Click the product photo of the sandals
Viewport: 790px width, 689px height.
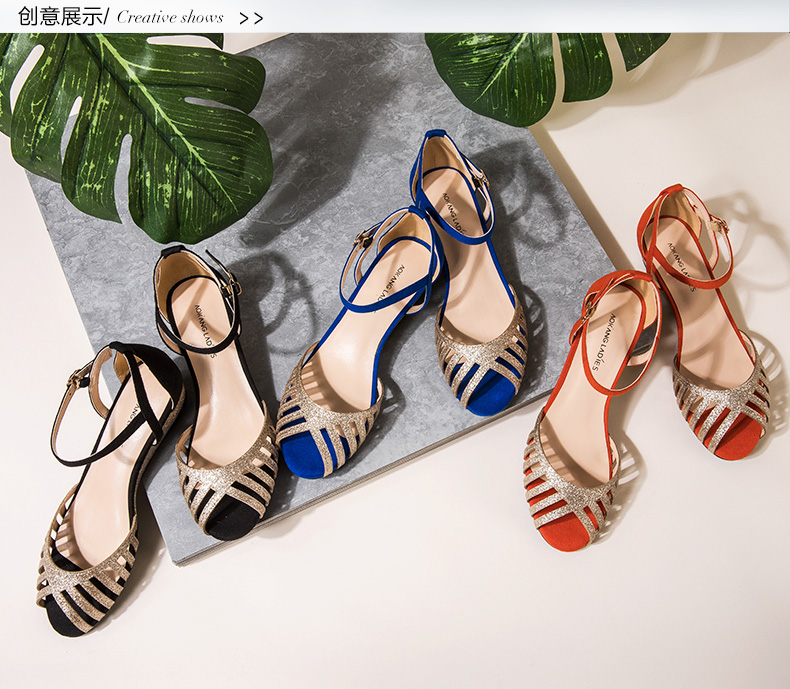coord(395,361)
